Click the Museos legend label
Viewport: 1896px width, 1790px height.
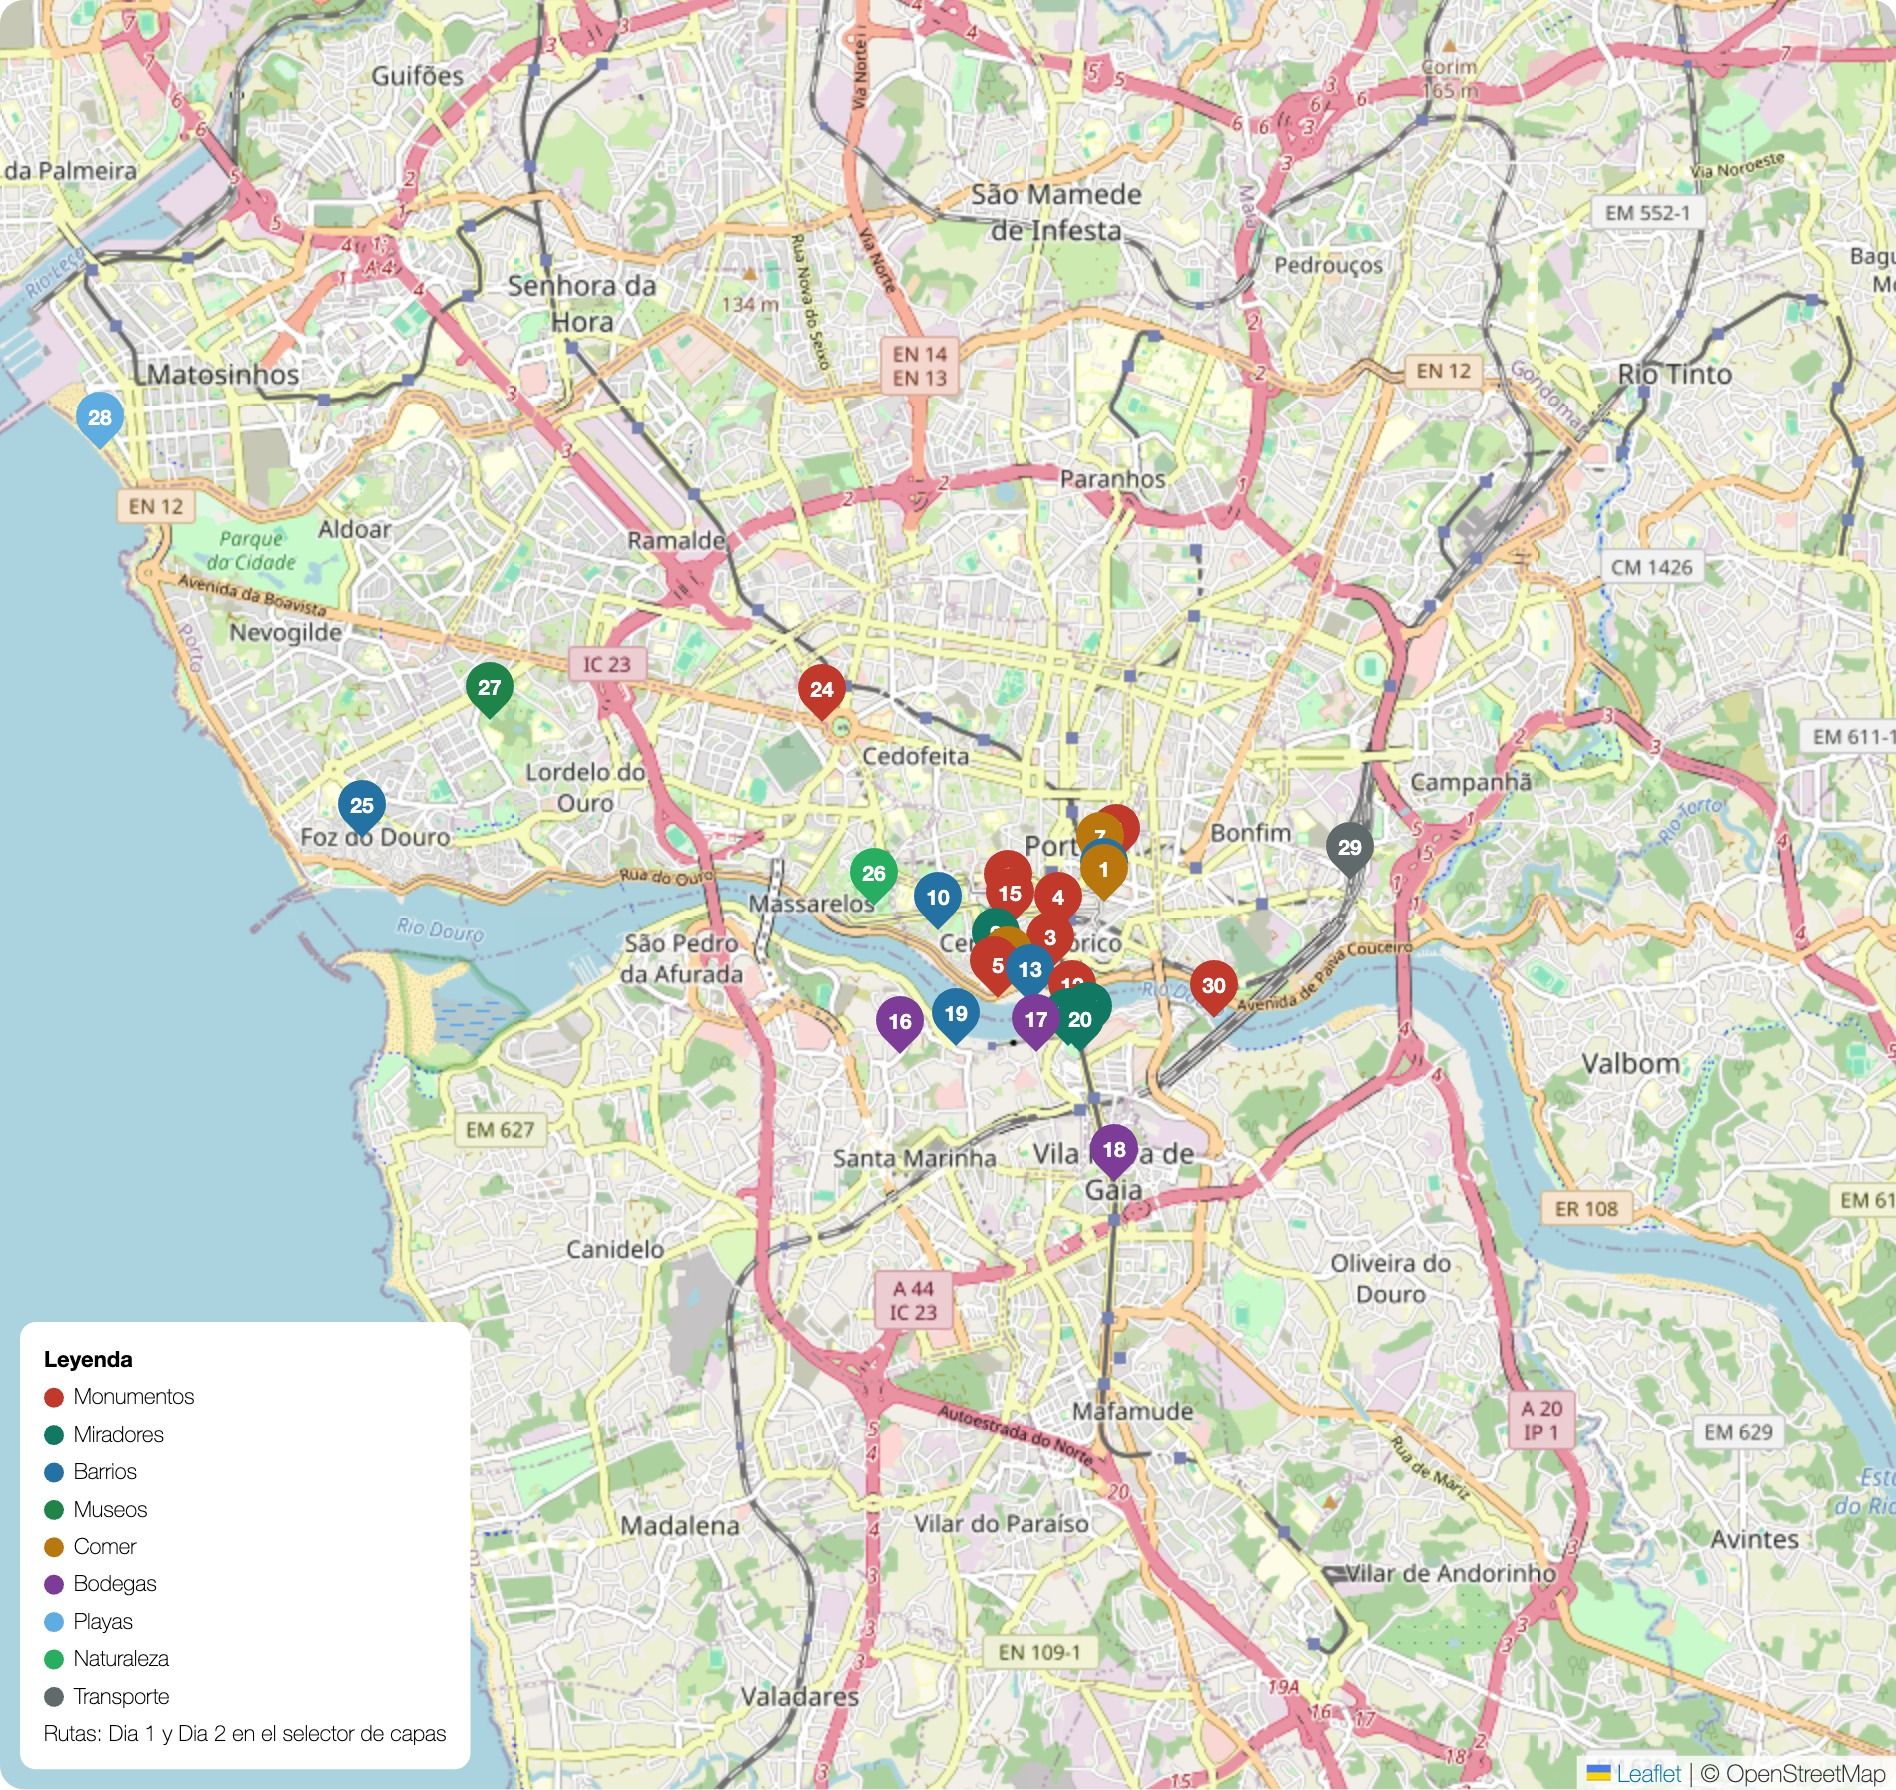tap(110, 1509)
